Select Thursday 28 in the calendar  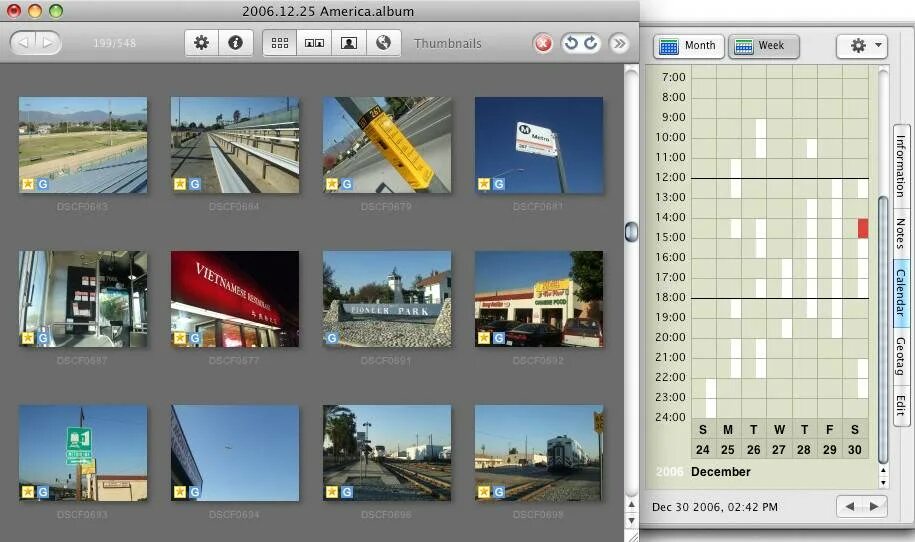(x=804, y=450)
